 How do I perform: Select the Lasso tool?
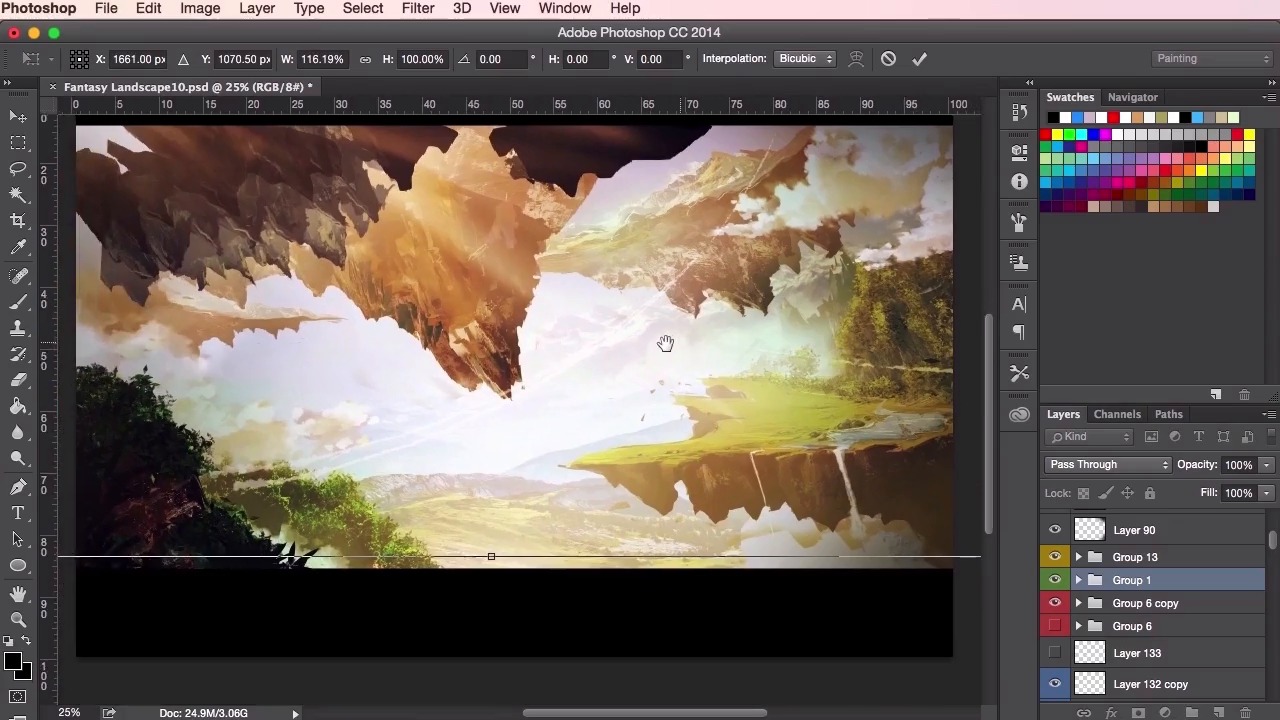click(18, 169)
